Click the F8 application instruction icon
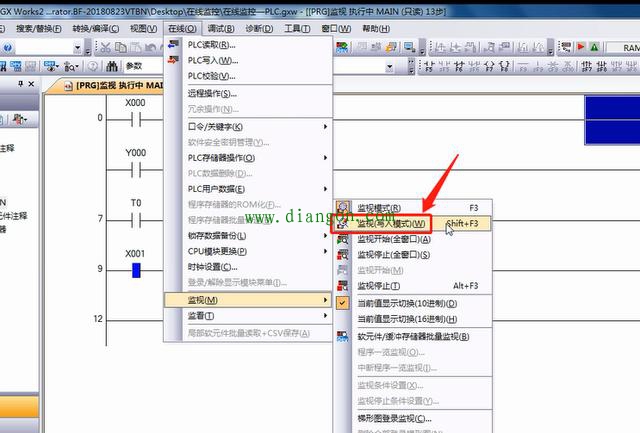 point(504,66)
